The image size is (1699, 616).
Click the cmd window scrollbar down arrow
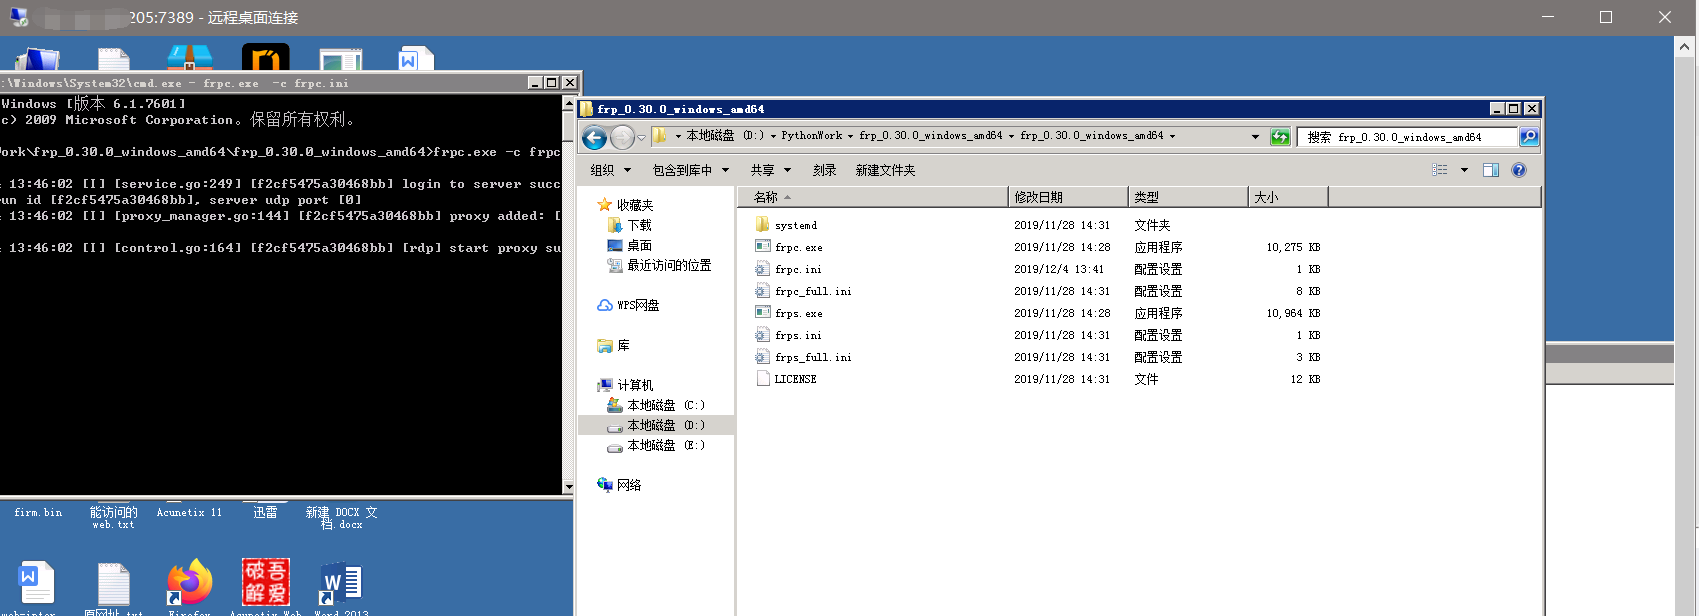click(x=569, y=487)
